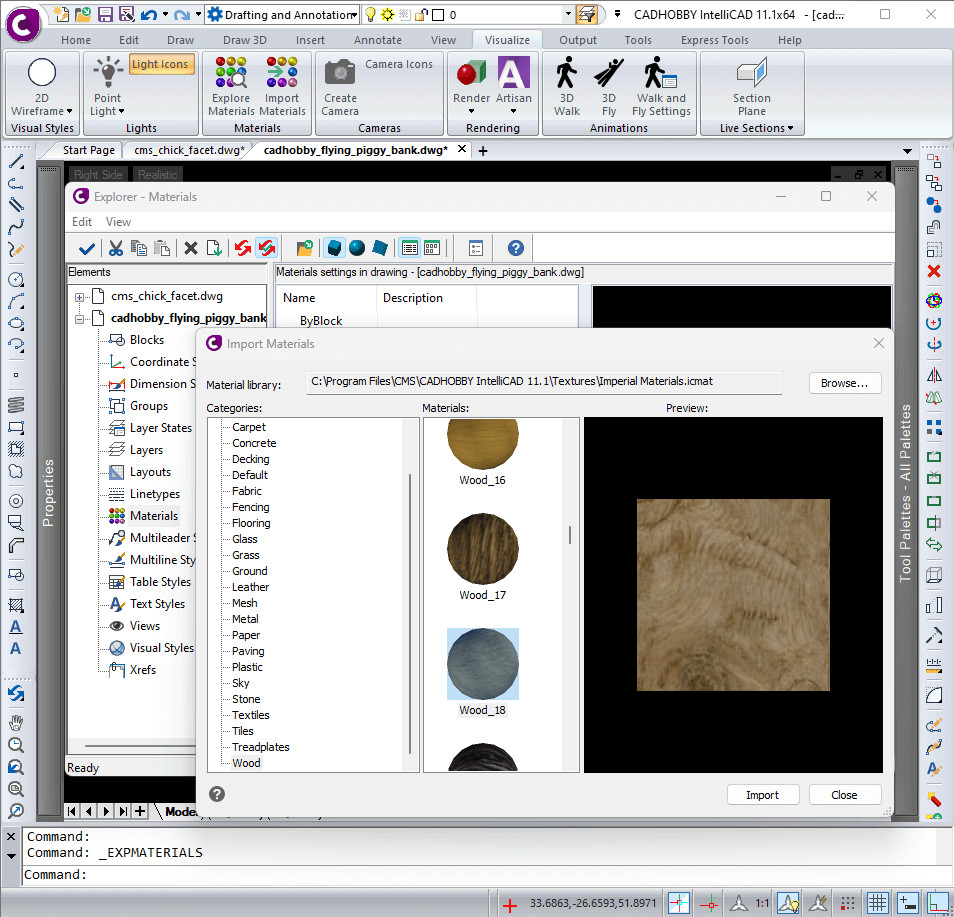The image size is (954, 917).
Task: Click the Browse... button
Action: point(844,383)
